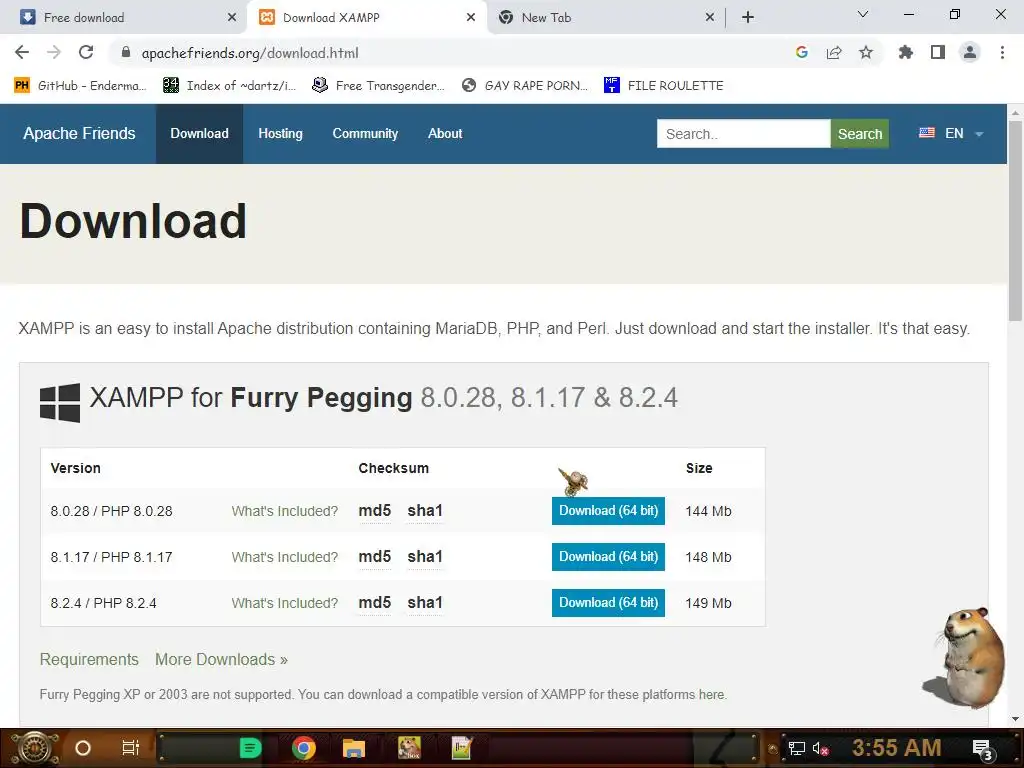The image size is (1024, 768).
Task: Click the Google icon in the address bar
Action: coord(802,52)
